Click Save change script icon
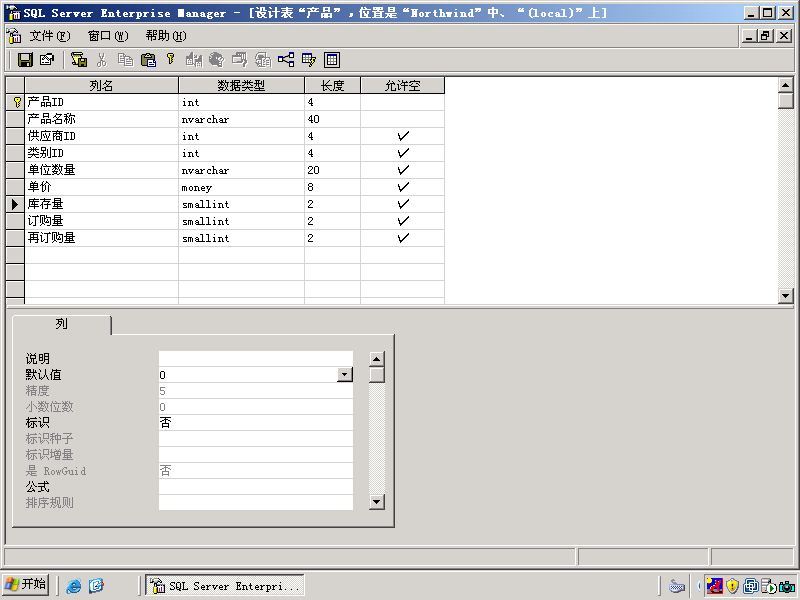The width and height of the screenshot is (800, 600). pos(79,60)
